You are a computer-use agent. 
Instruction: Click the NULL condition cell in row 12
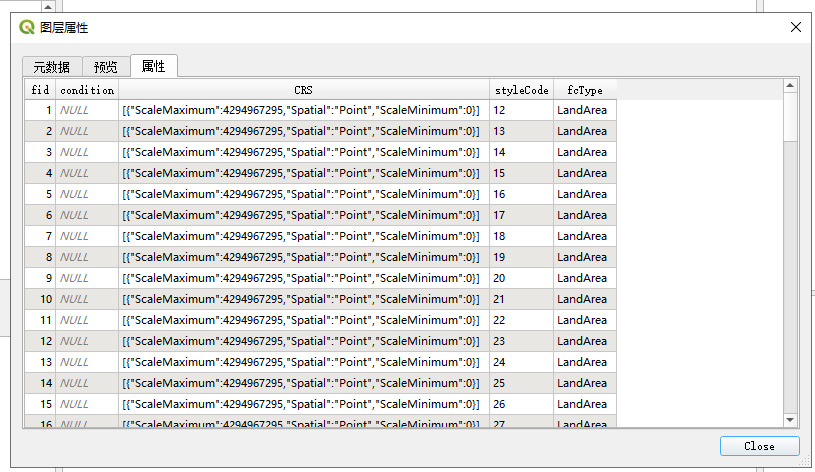[87, 342]
